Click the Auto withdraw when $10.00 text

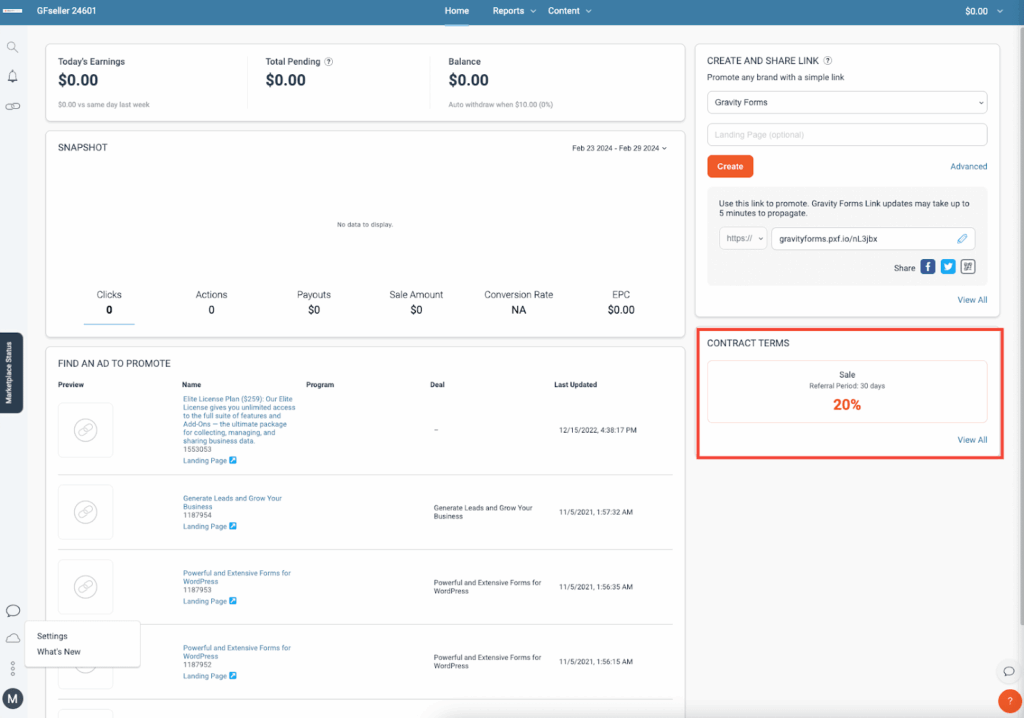[500, 105]
